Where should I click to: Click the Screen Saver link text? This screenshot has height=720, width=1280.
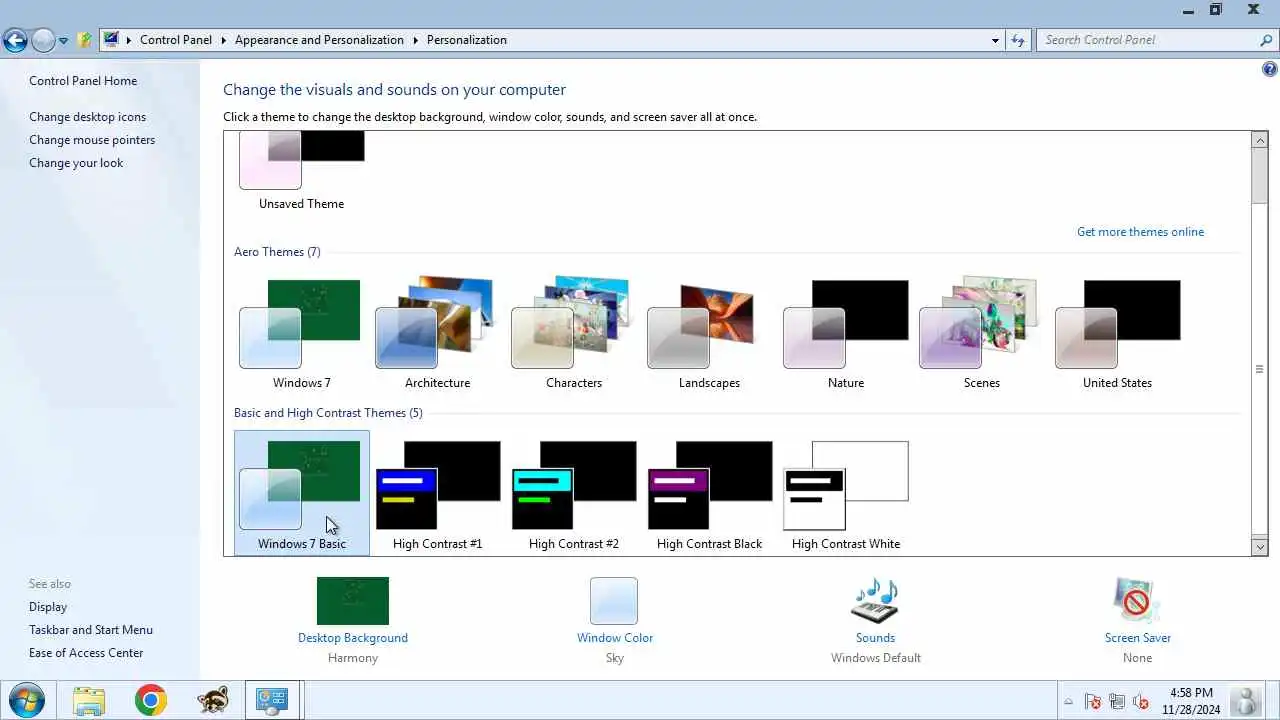click(1137, 638)
